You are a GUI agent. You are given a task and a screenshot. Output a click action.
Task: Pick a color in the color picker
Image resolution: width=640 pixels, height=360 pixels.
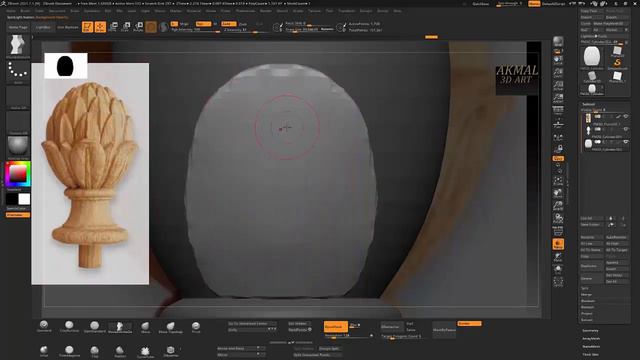click(x=18, y=174)
